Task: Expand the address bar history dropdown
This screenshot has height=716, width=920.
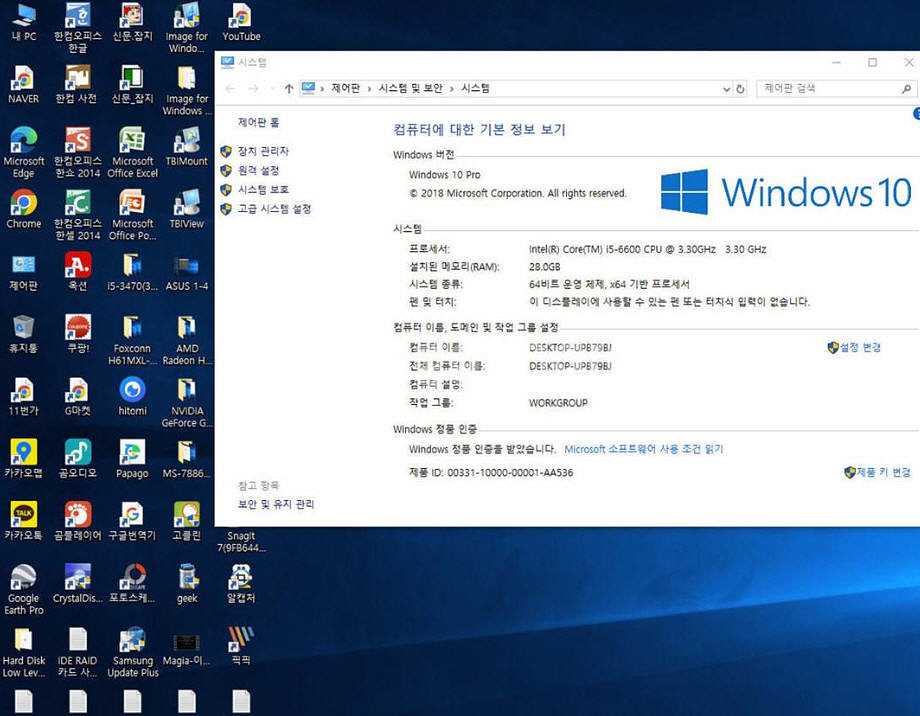Action: tap(726, 89)
